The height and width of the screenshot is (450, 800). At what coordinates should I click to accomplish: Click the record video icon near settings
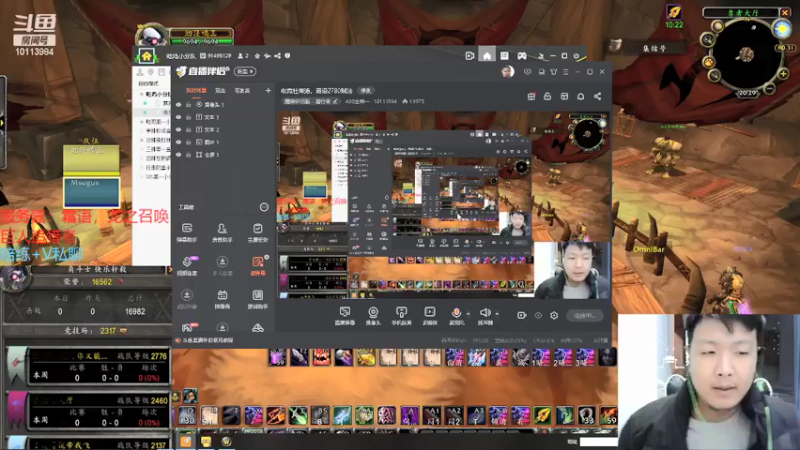(521, 316)
